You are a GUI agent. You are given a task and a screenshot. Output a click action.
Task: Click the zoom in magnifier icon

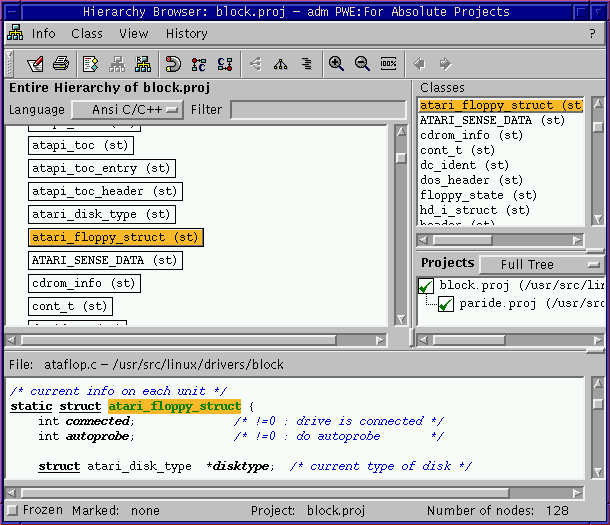pos(337,64)
